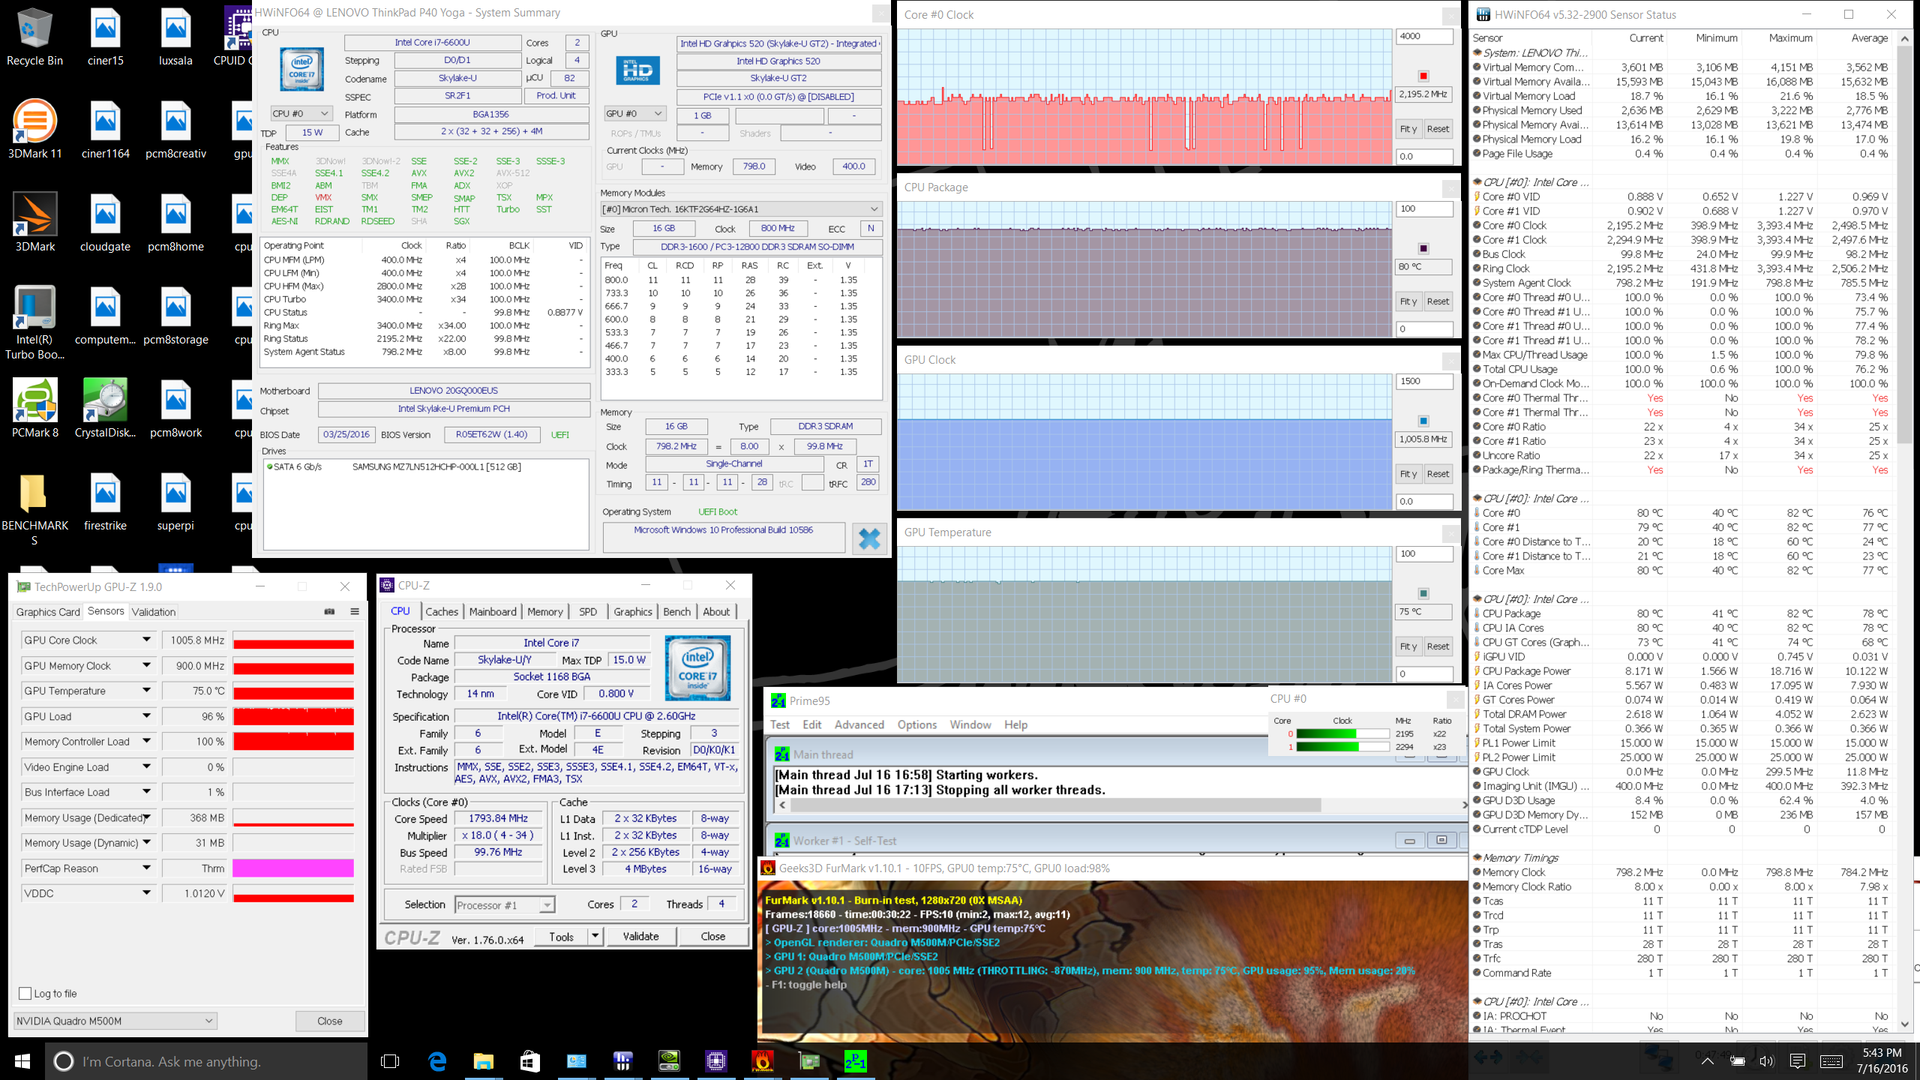Screen dimensions: 1920x1080
Task: Open Micron memory module dropdown
Action: pos(740,209)
